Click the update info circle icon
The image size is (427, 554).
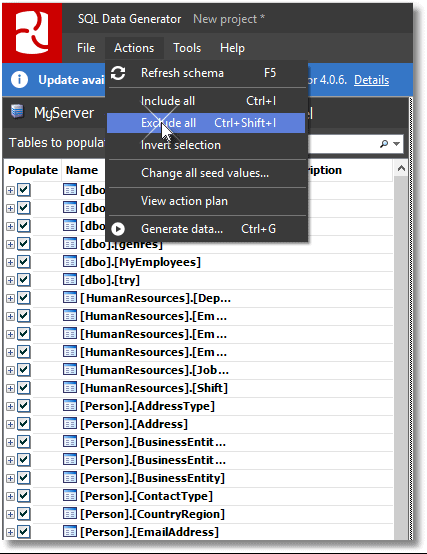click(x=19, y=80)
